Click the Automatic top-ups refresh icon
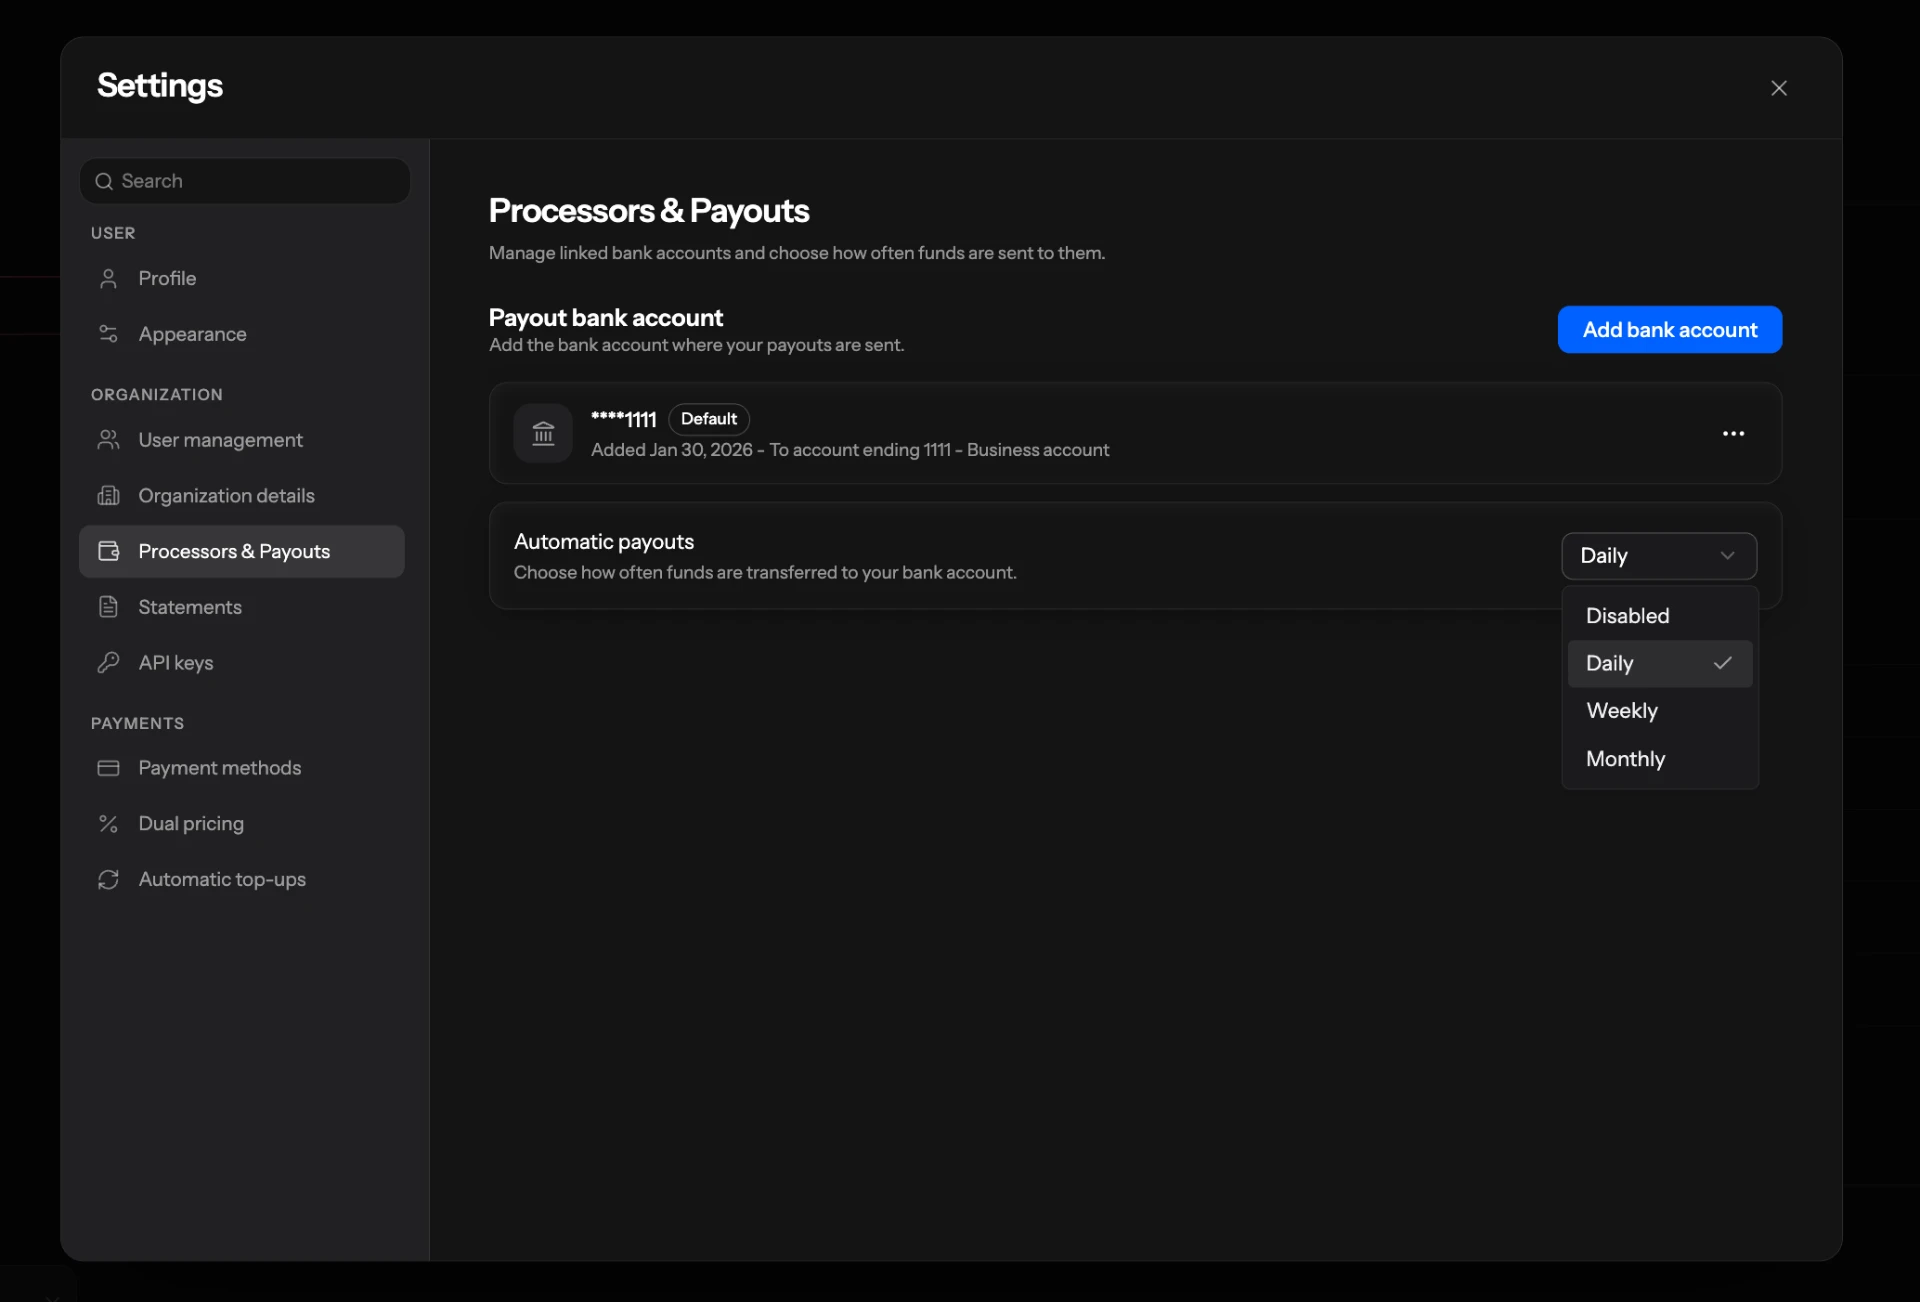Image resolution: width=1920 pixels, height=1302 pixels. tap(108, 879)
